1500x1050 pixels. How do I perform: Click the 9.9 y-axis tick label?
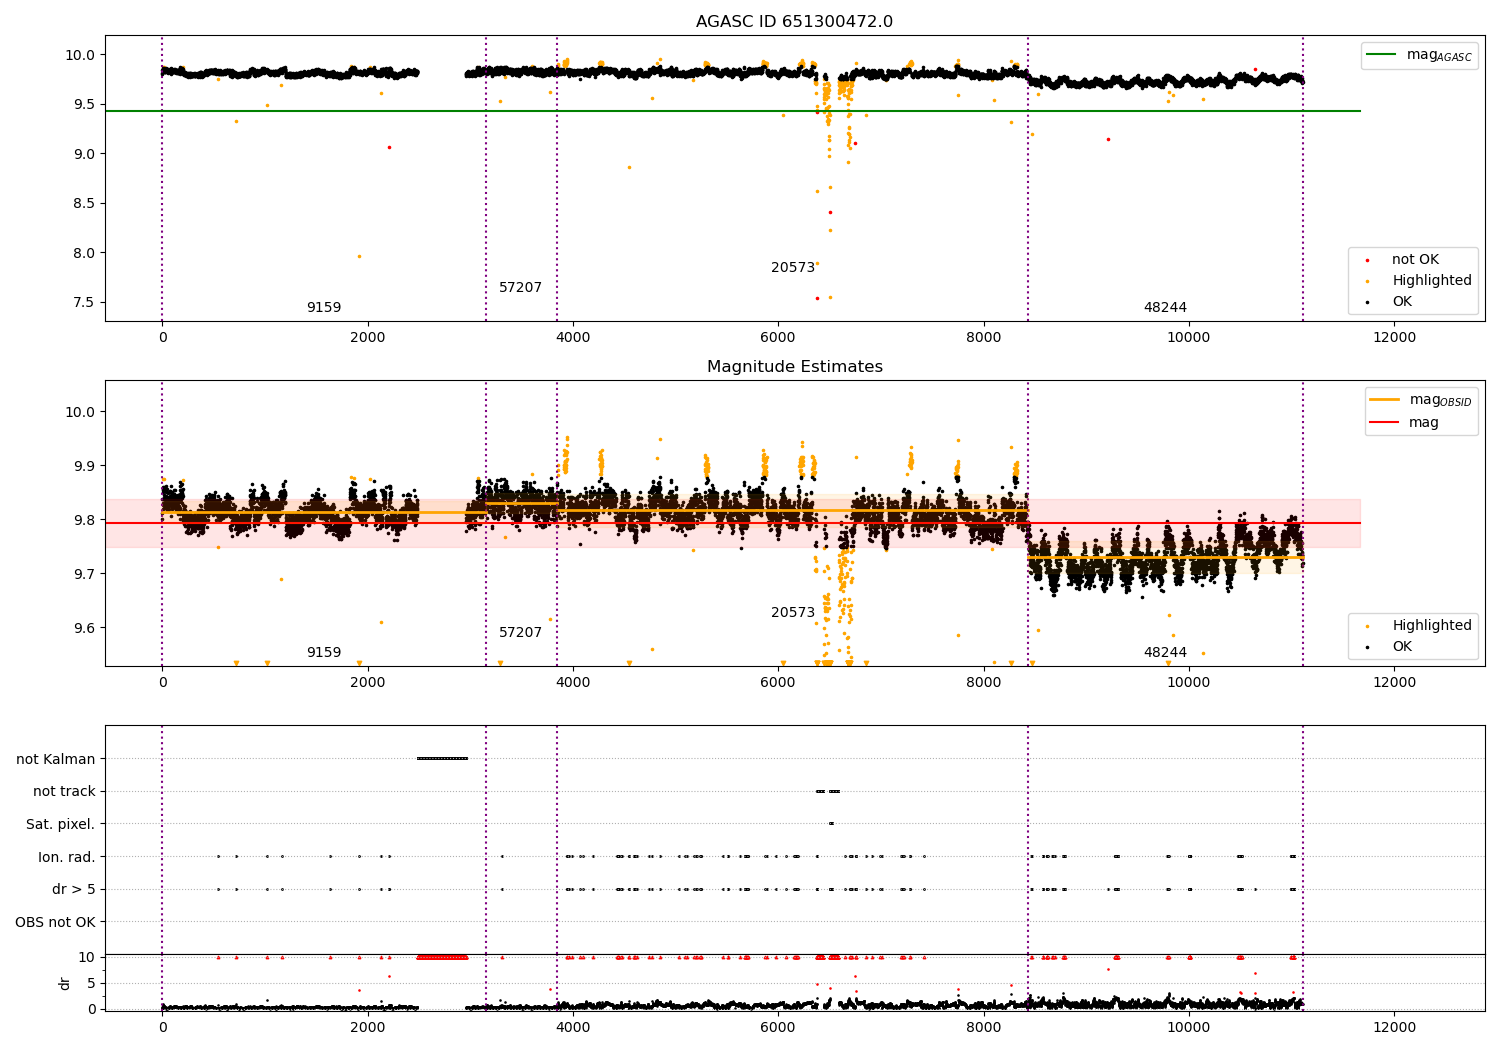84,466
